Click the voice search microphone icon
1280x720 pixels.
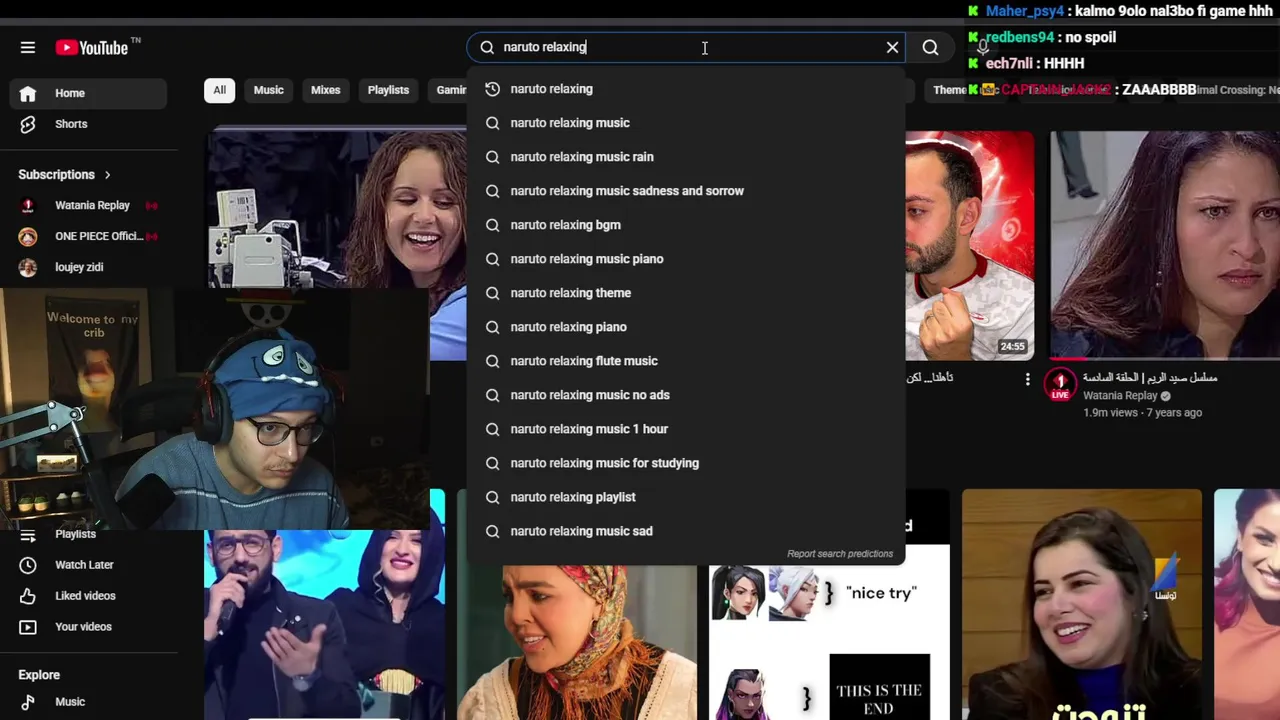983,47
